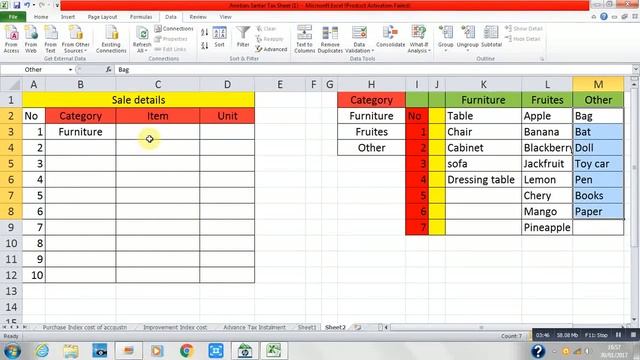Switch to the Review tab
This screenshot has width=640, height=360.
pyautogui.click(x=198, y=17)
